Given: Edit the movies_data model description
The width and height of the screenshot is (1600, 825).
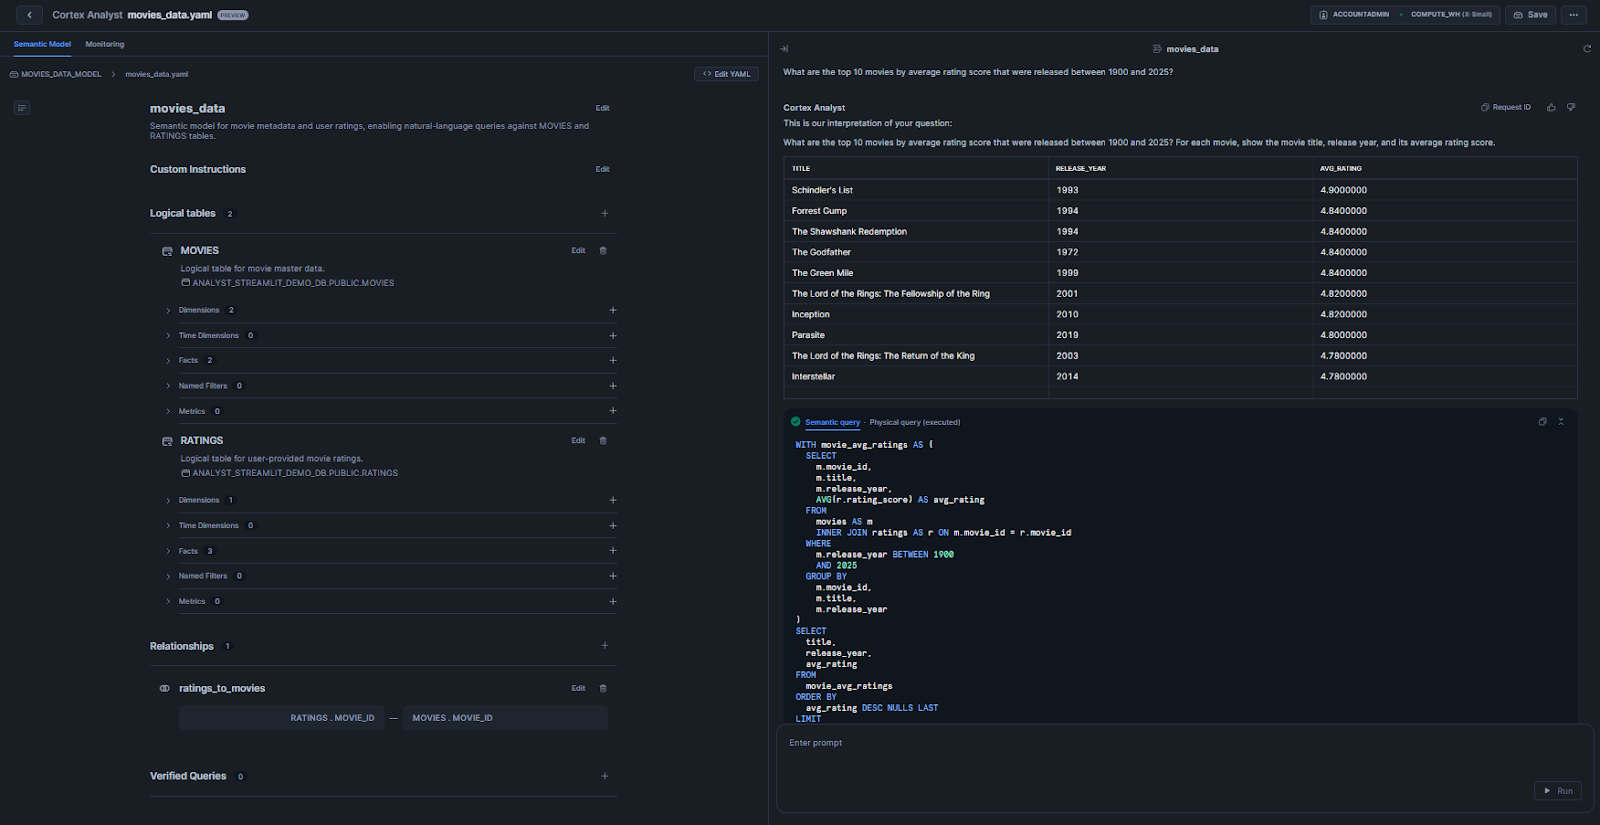Looking at the screenshot, I should pos(602,108).
